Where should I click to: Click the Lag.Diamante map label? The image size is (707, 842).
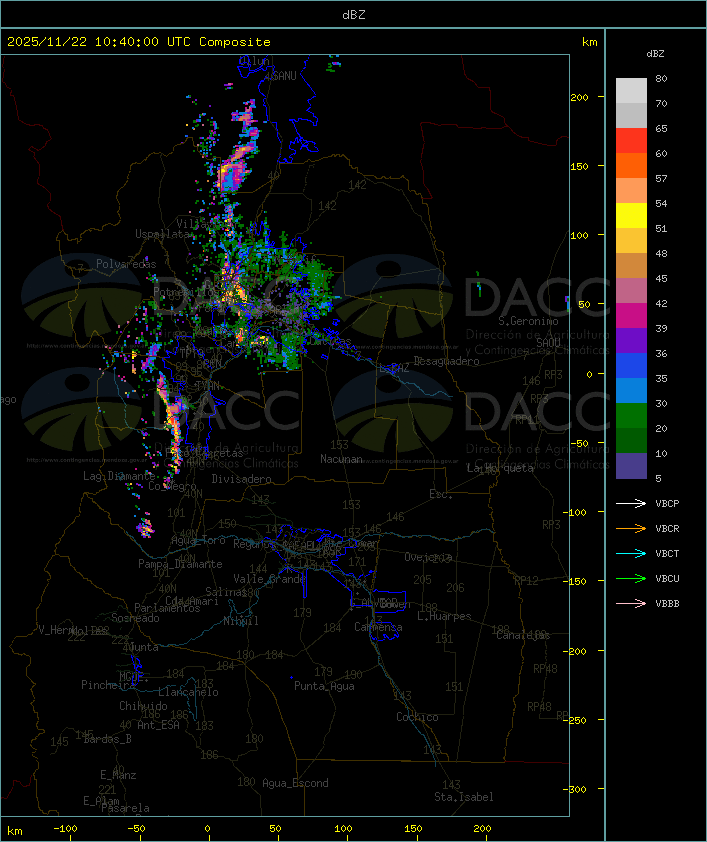[x=119, y=476]
